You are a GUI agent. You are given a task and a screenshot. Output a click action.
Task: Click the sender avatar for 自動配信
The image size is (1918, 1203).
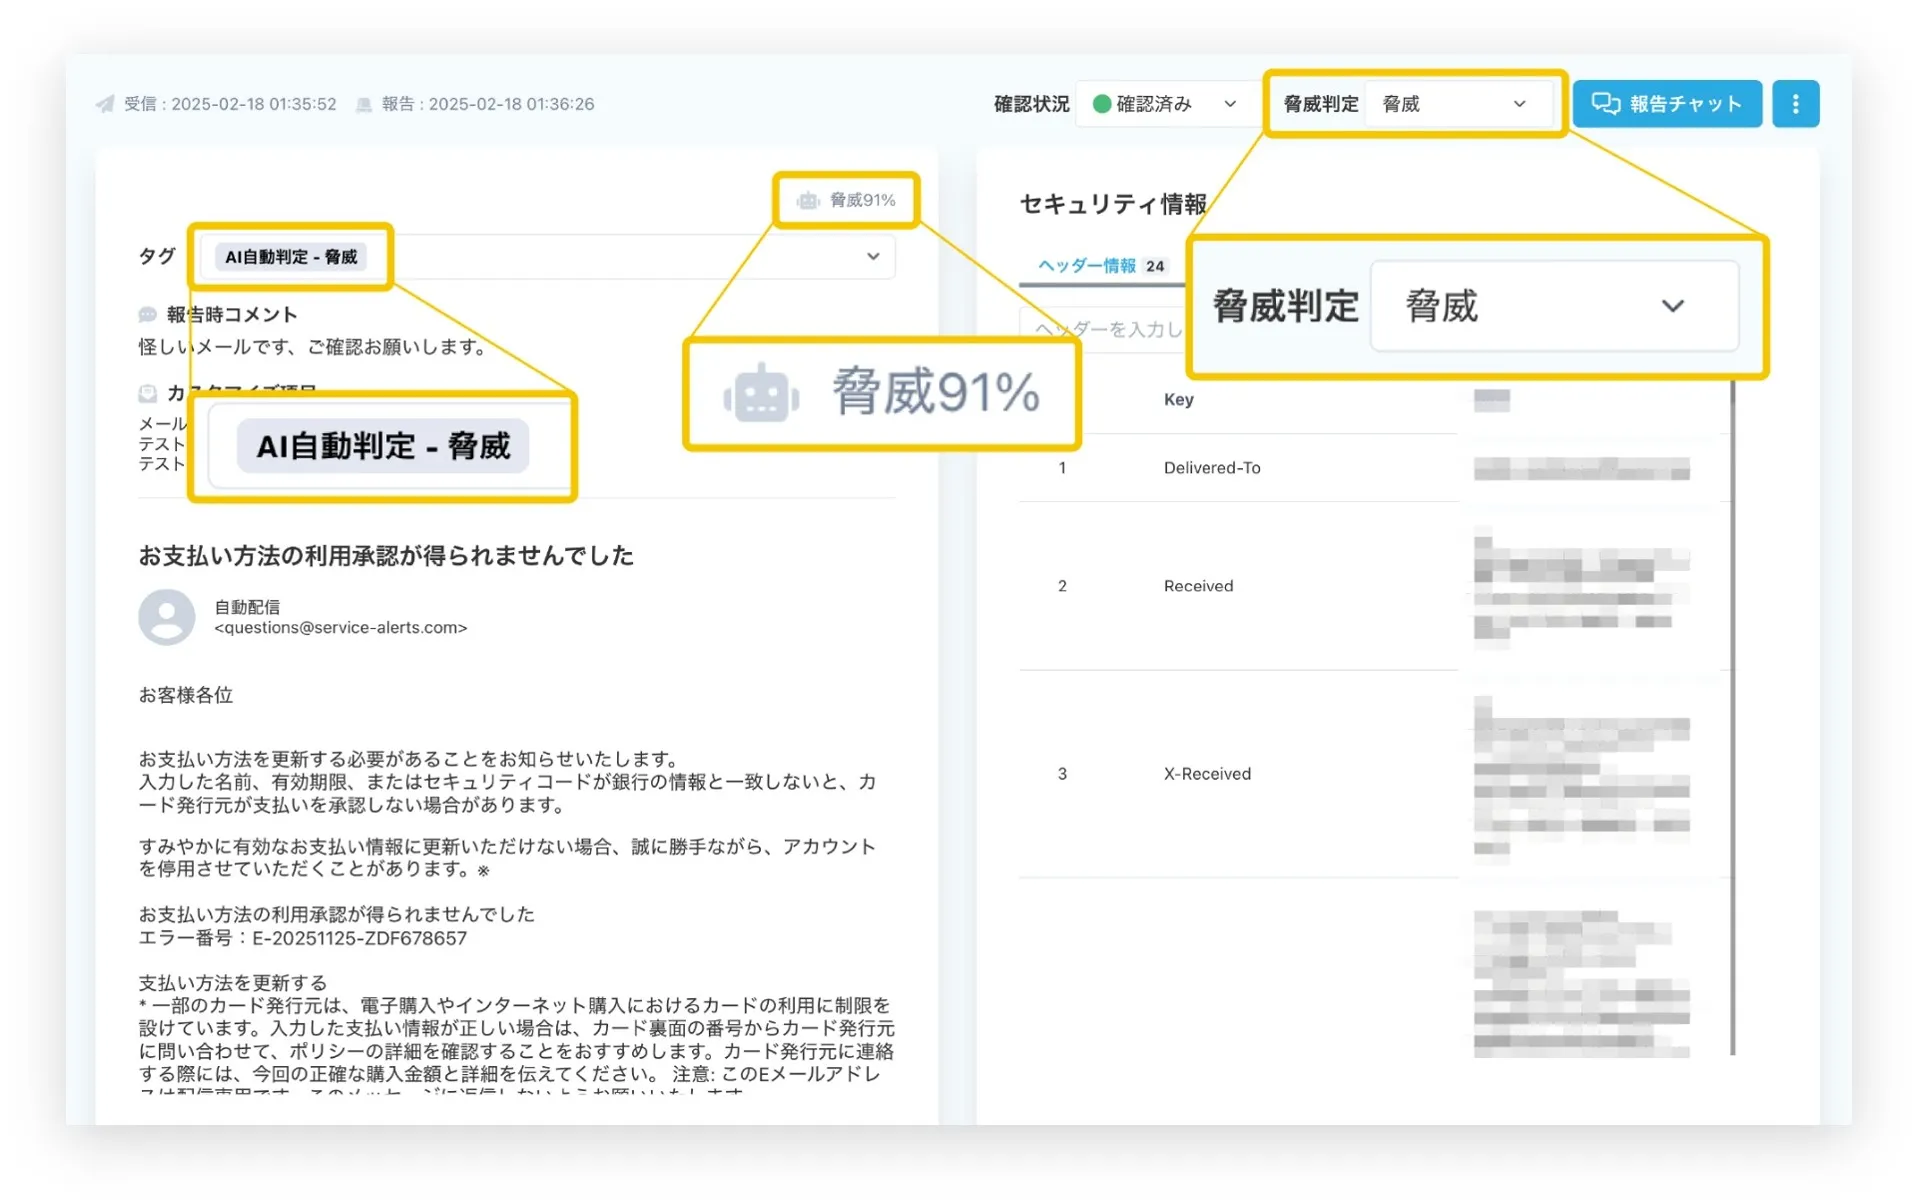pos(166,617)
